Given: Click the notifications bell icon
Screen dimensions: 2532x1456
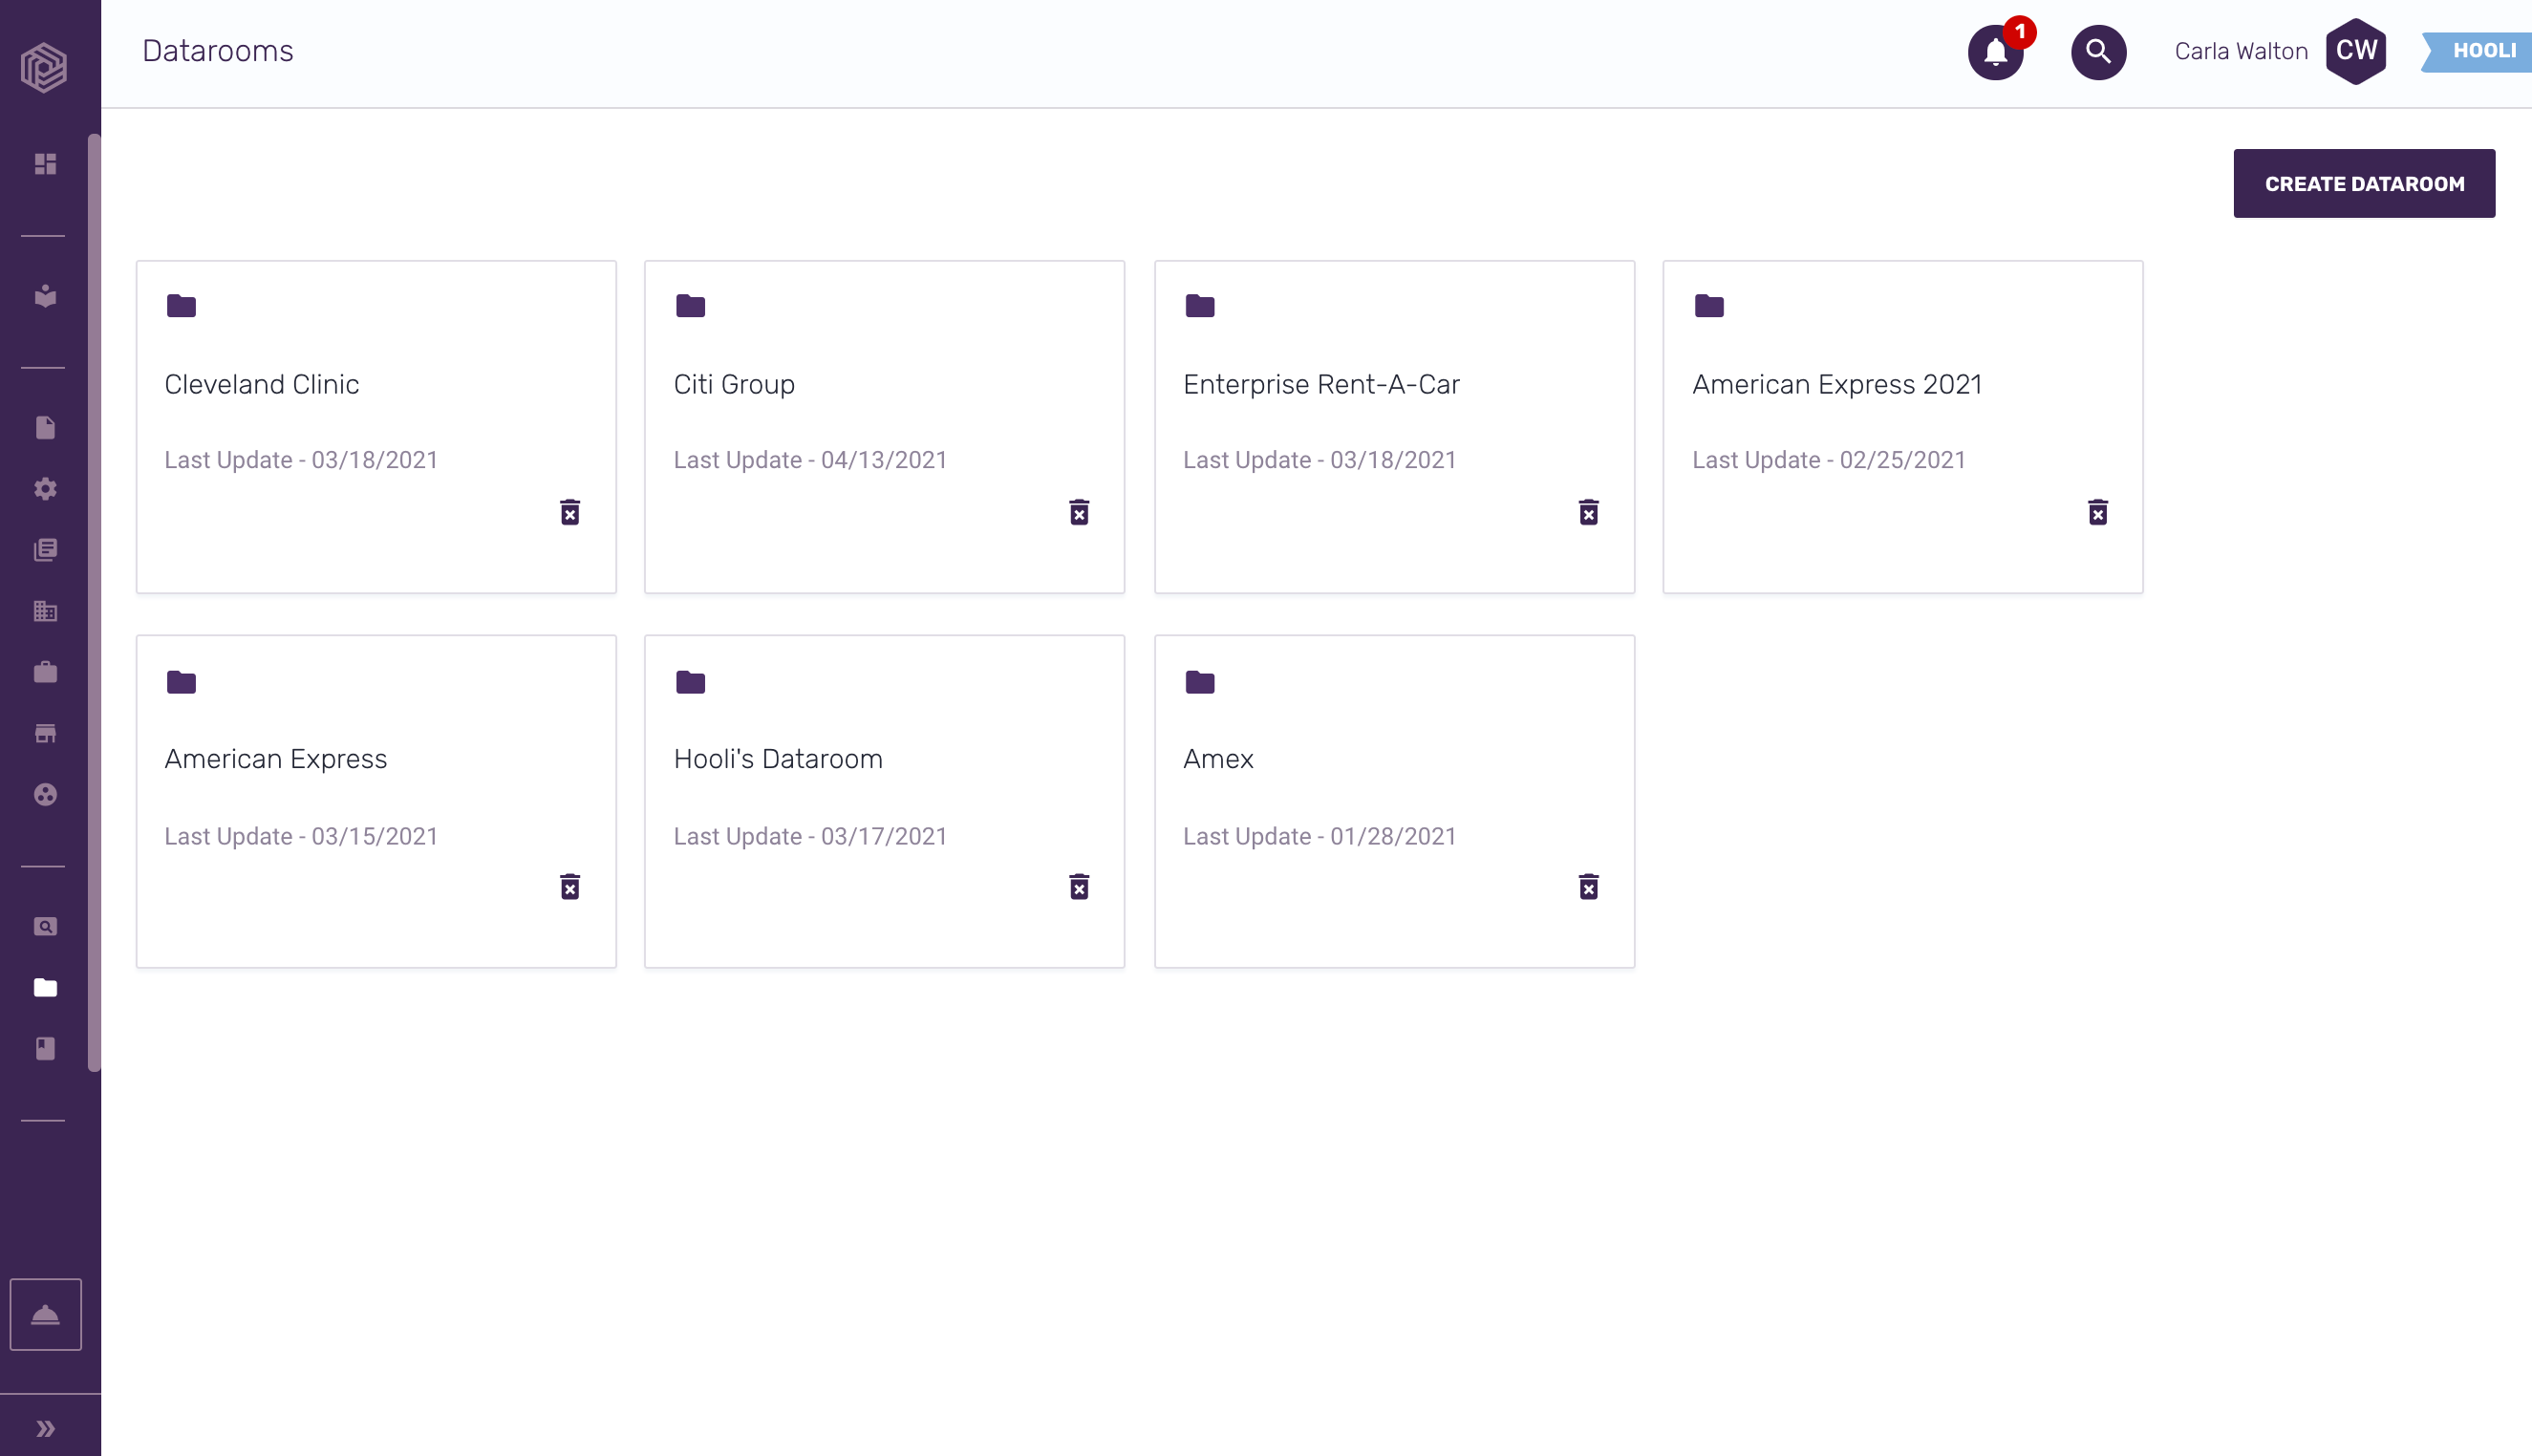Looking at the screenshot, I should pyautogui.click(x=1995, y=52).
